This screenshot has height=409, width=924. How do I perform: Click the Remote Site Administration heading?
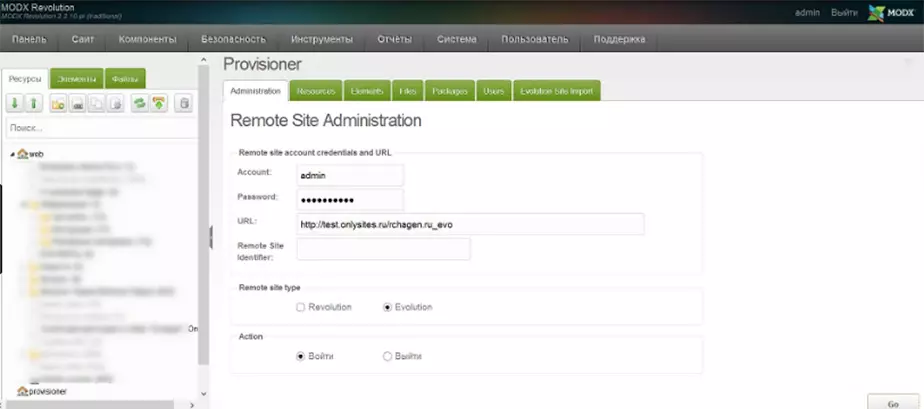tap(326, 120)
